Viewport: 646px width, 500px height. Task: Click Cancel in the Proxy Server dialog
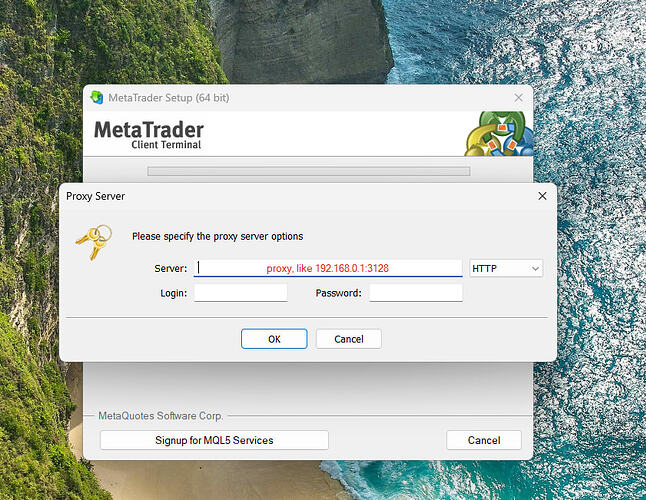tap(349, 339)
